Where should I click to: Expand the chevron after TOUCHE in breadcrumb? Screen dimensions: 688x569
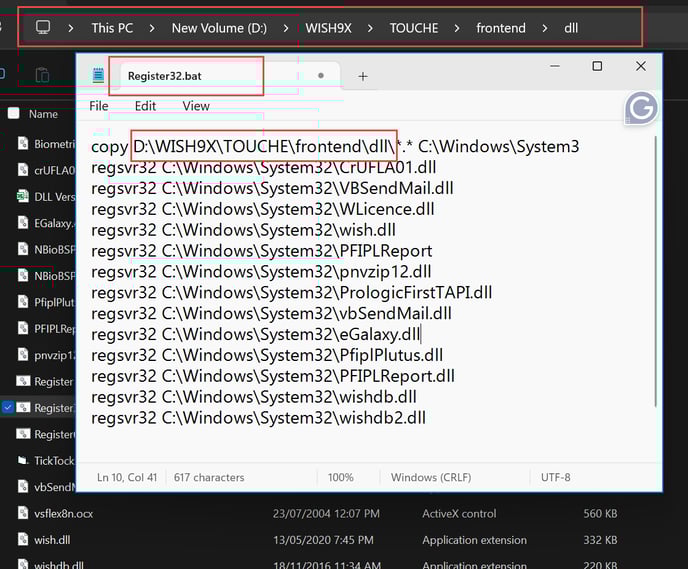coord(457,28)
